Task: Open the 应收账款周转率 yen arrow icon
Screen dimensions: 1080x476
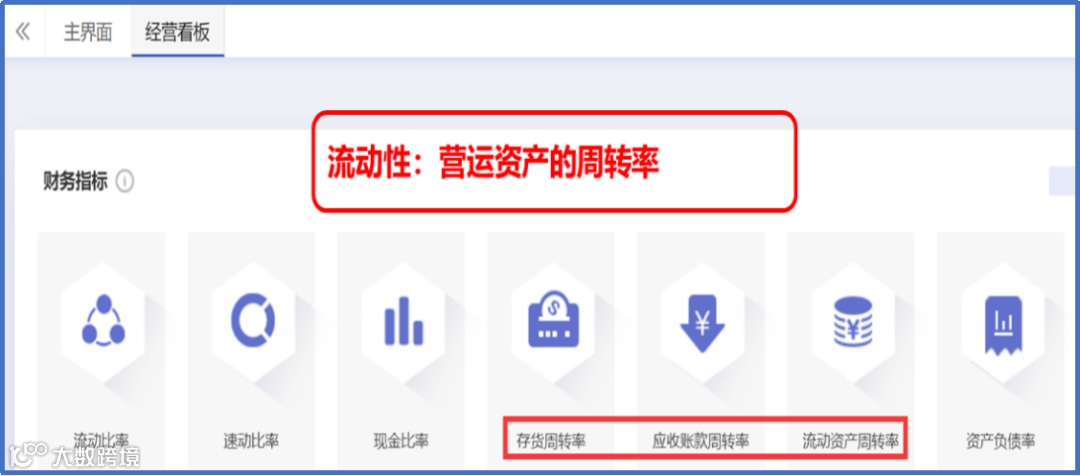Action: (x=703, y=322)
